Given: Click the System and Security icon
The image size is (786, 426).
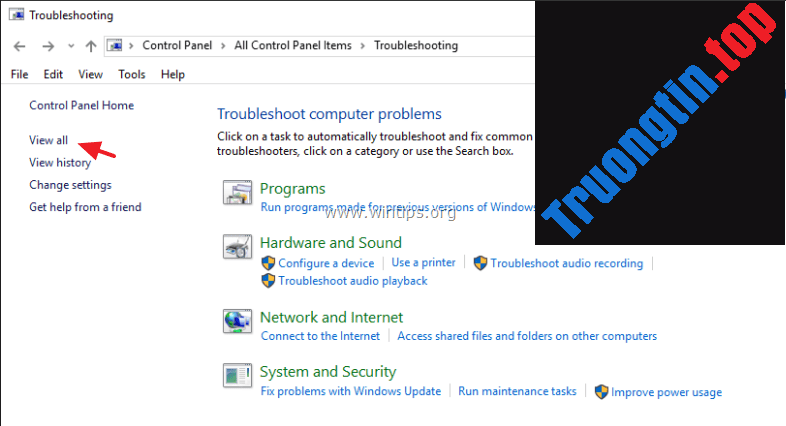Looking at the screenshot, I should [237, 376].
